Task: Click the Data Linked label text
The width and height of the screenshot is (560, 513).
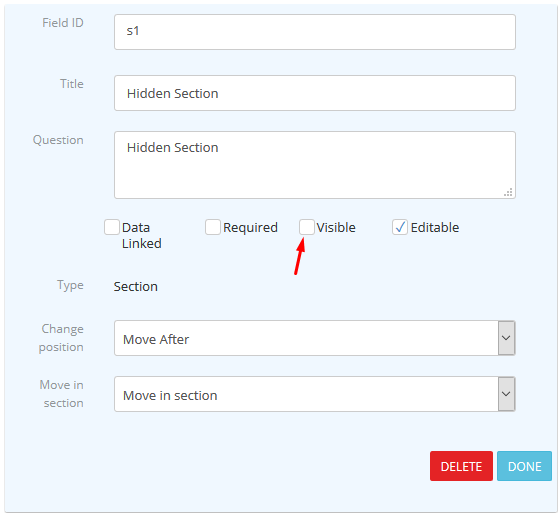Action: tap(142, 235)
